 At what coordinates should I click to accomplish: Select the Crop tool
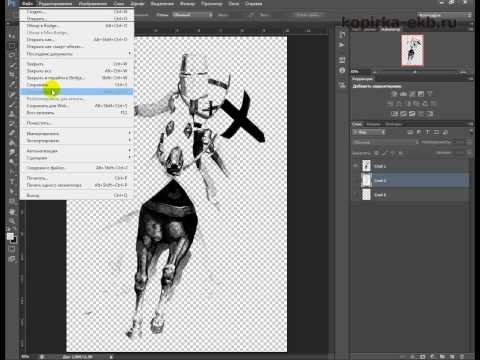tap(12, 74)
